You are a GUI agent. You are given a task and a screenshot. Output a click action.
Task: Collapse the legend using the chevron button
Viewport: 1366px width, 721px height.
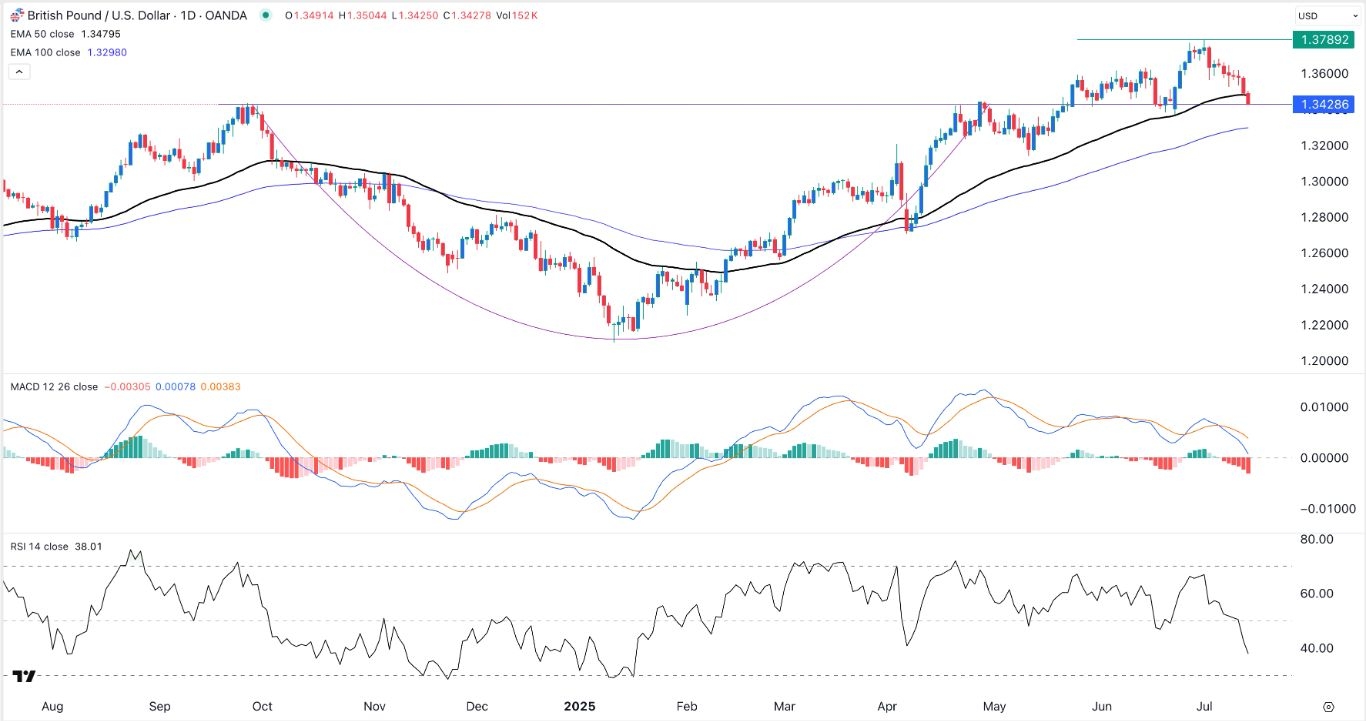(19, 70)
